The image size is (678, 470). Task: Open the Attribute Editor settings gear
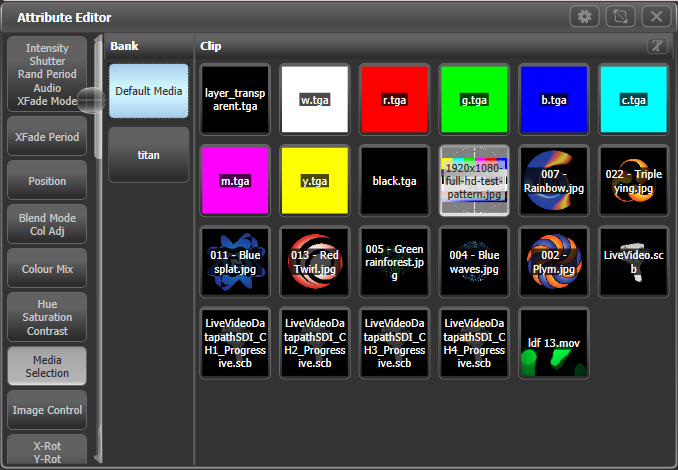[585, 17]
